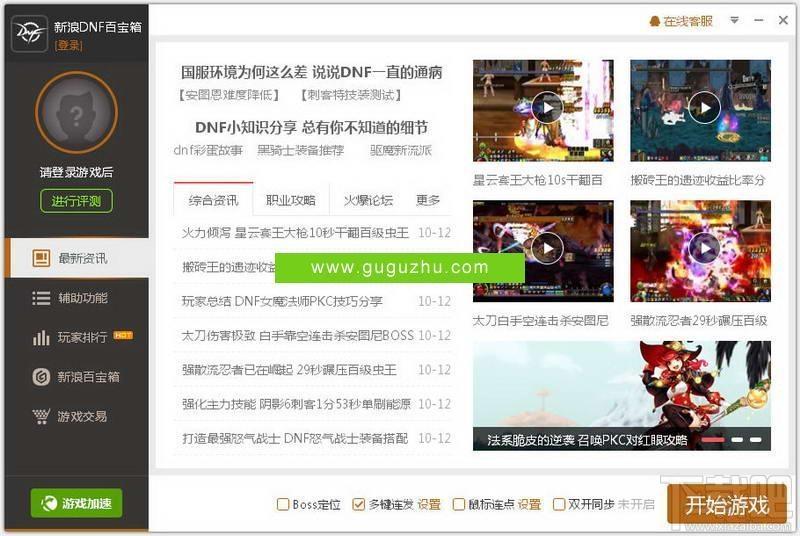This screenshot has height=536, width=800.
Task: Toggle the Boss定位 checkbox
Action: tap(283, 504)
